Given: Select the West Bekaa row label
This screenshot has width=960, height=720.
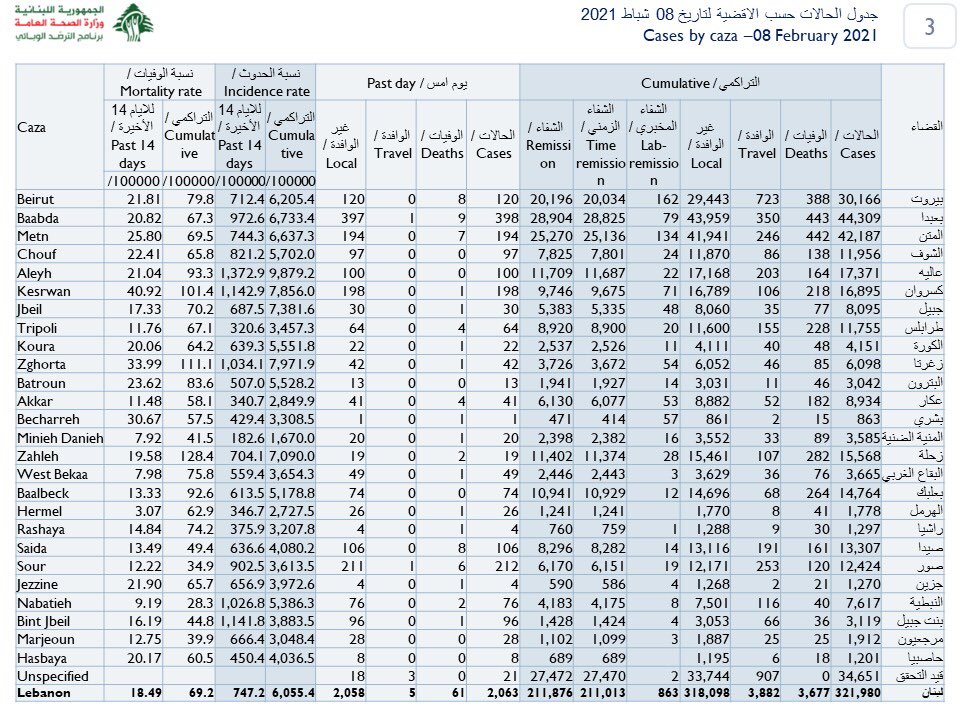Looking at the screenshot, I should [52, 472].
